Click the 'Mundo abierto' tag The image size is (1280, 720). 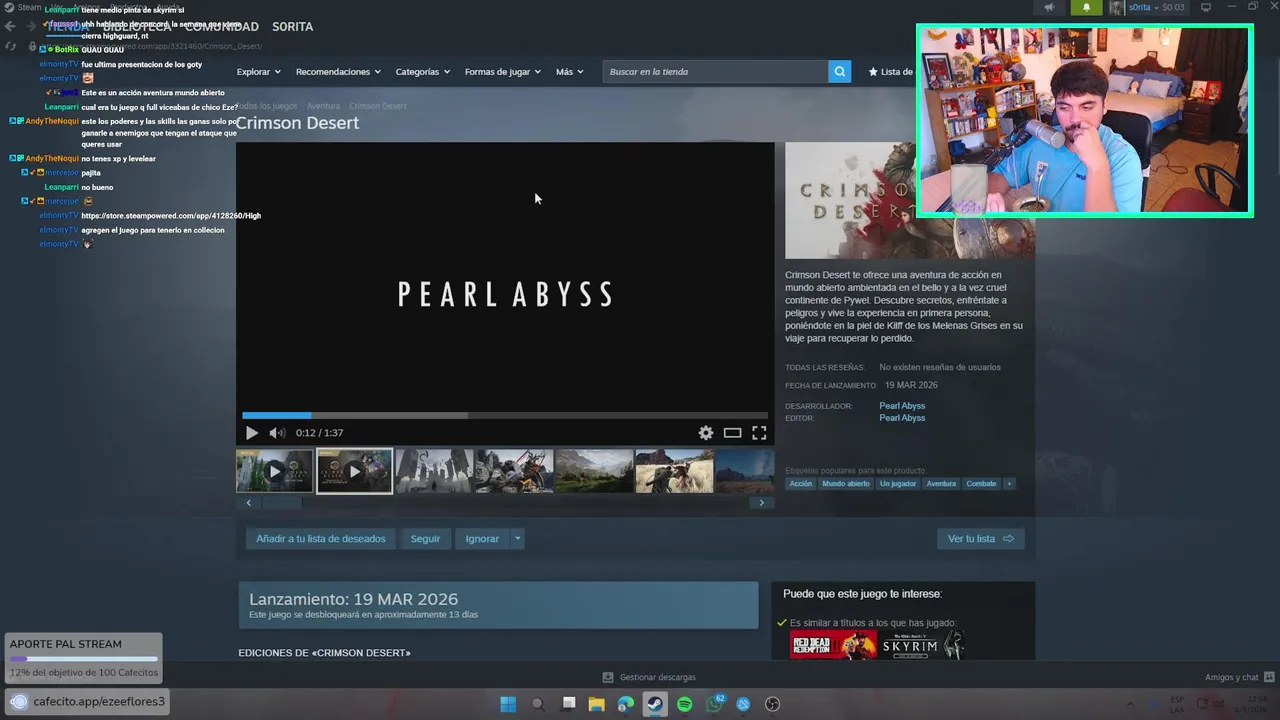[846, 484]
